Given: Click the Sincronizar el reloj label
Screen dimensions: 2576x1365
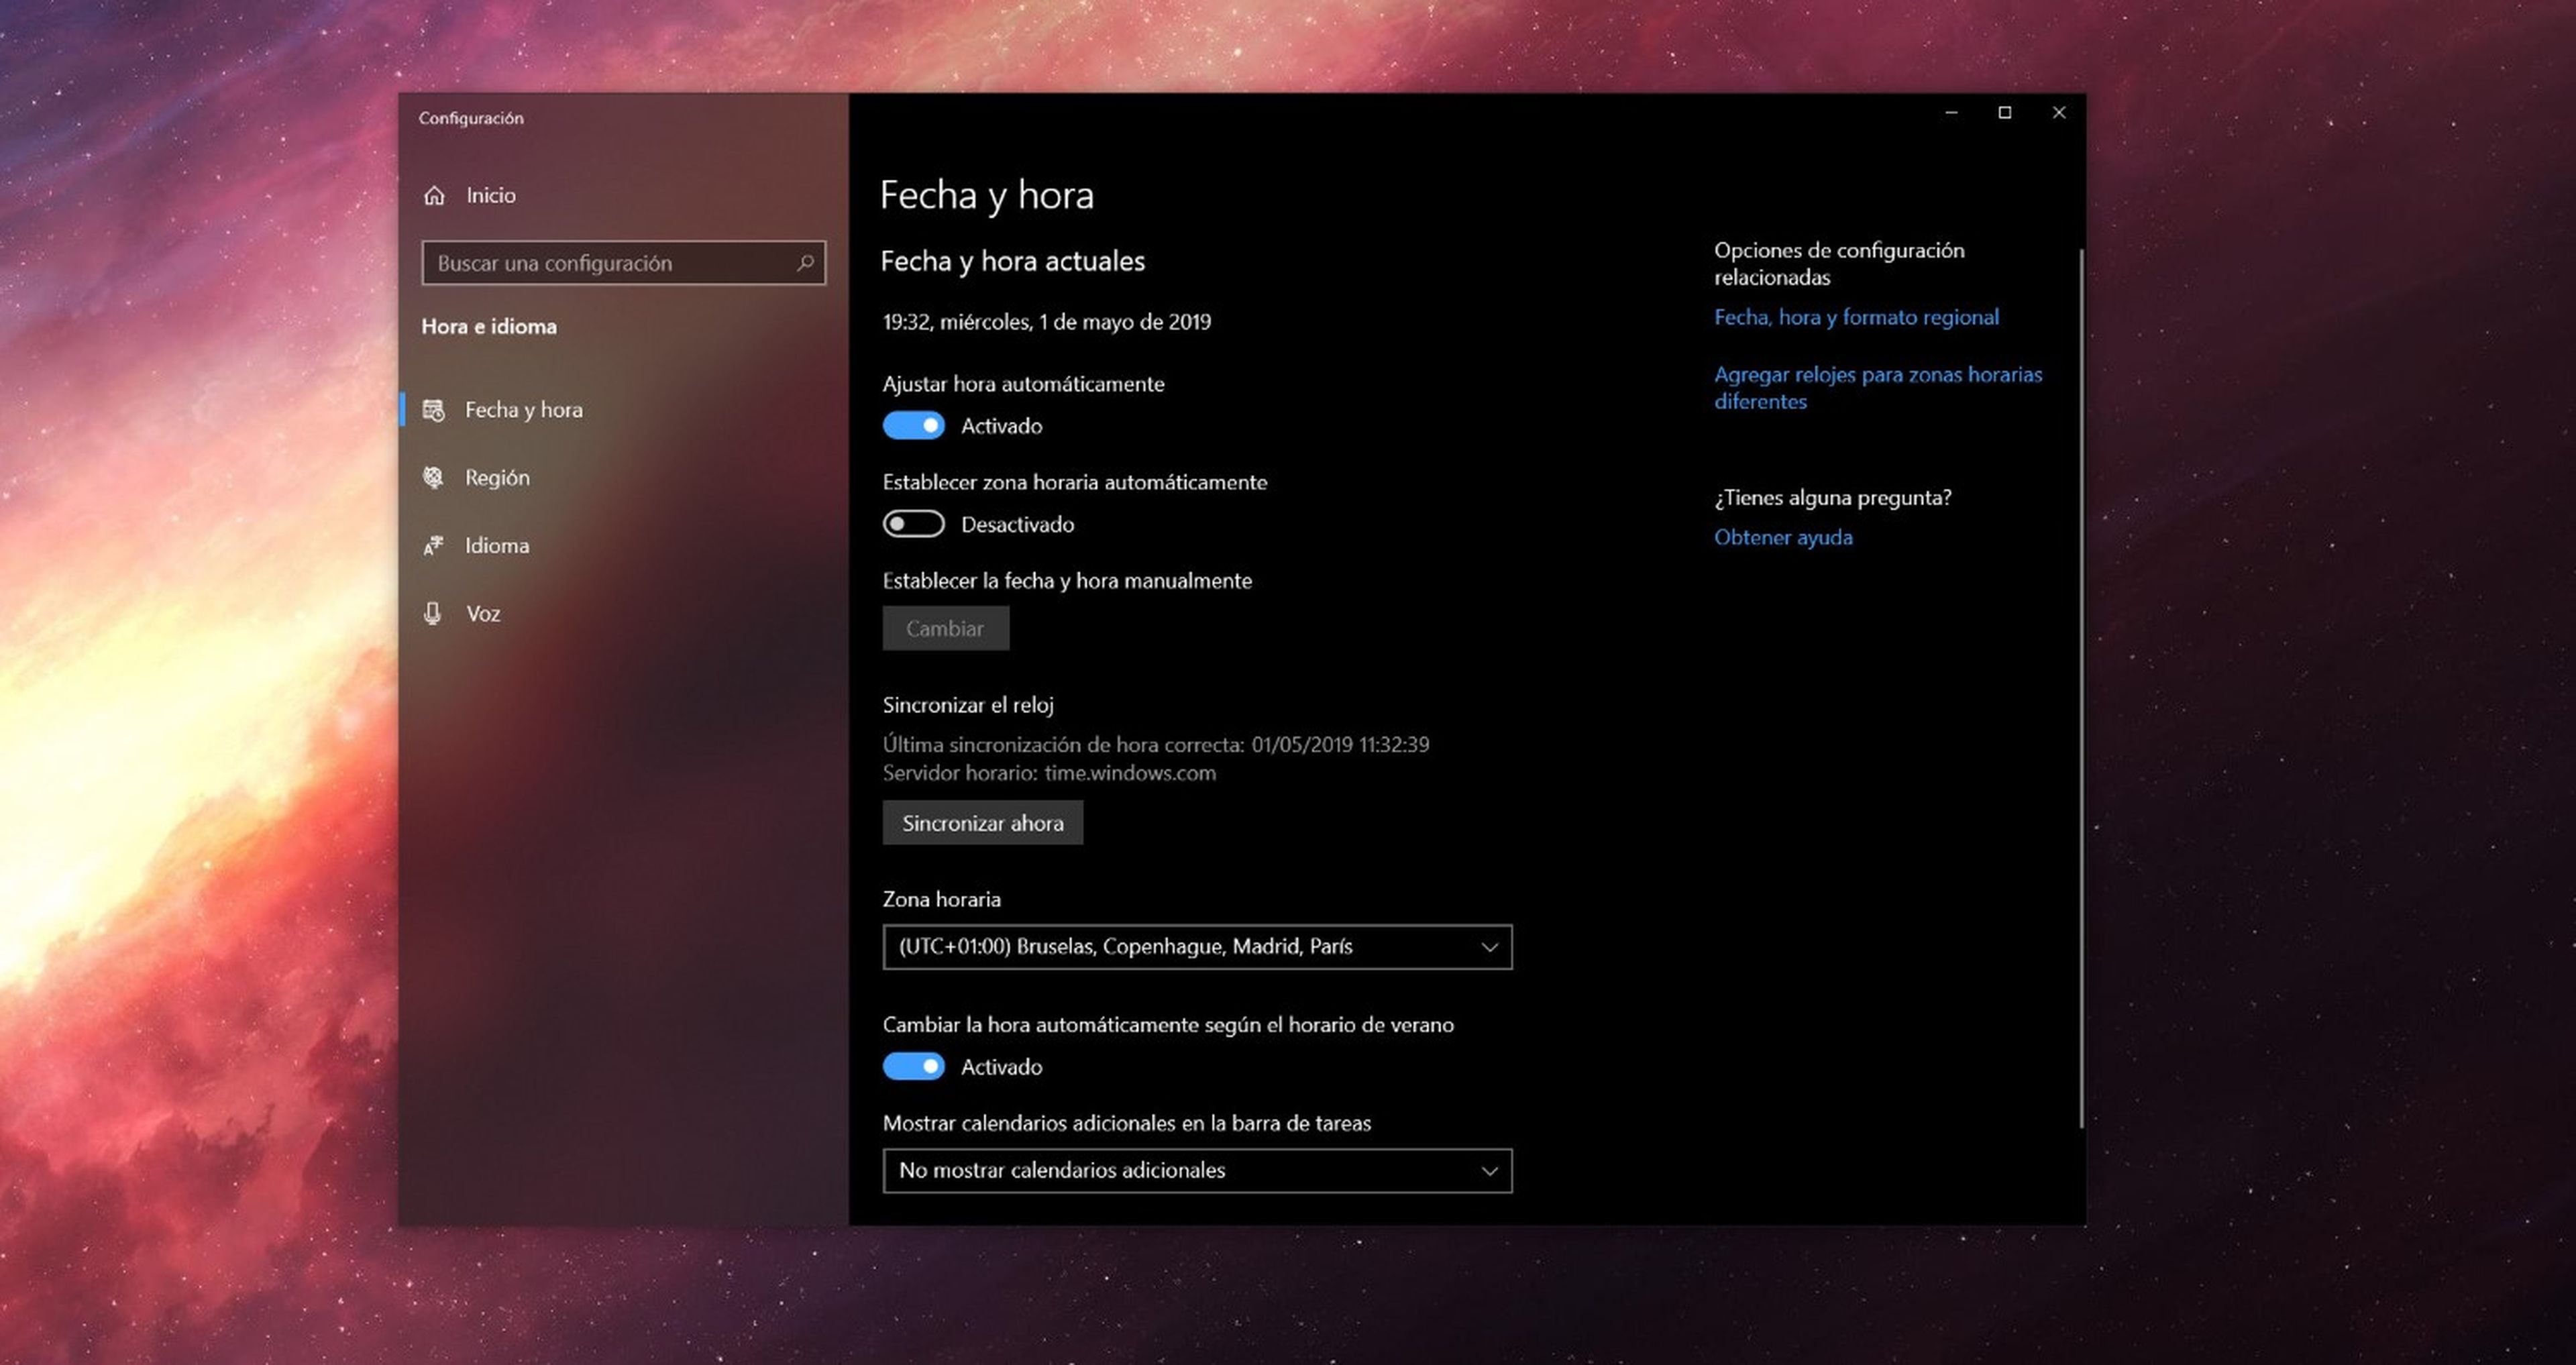Looking at the screenshot, I should pos(968,705).
